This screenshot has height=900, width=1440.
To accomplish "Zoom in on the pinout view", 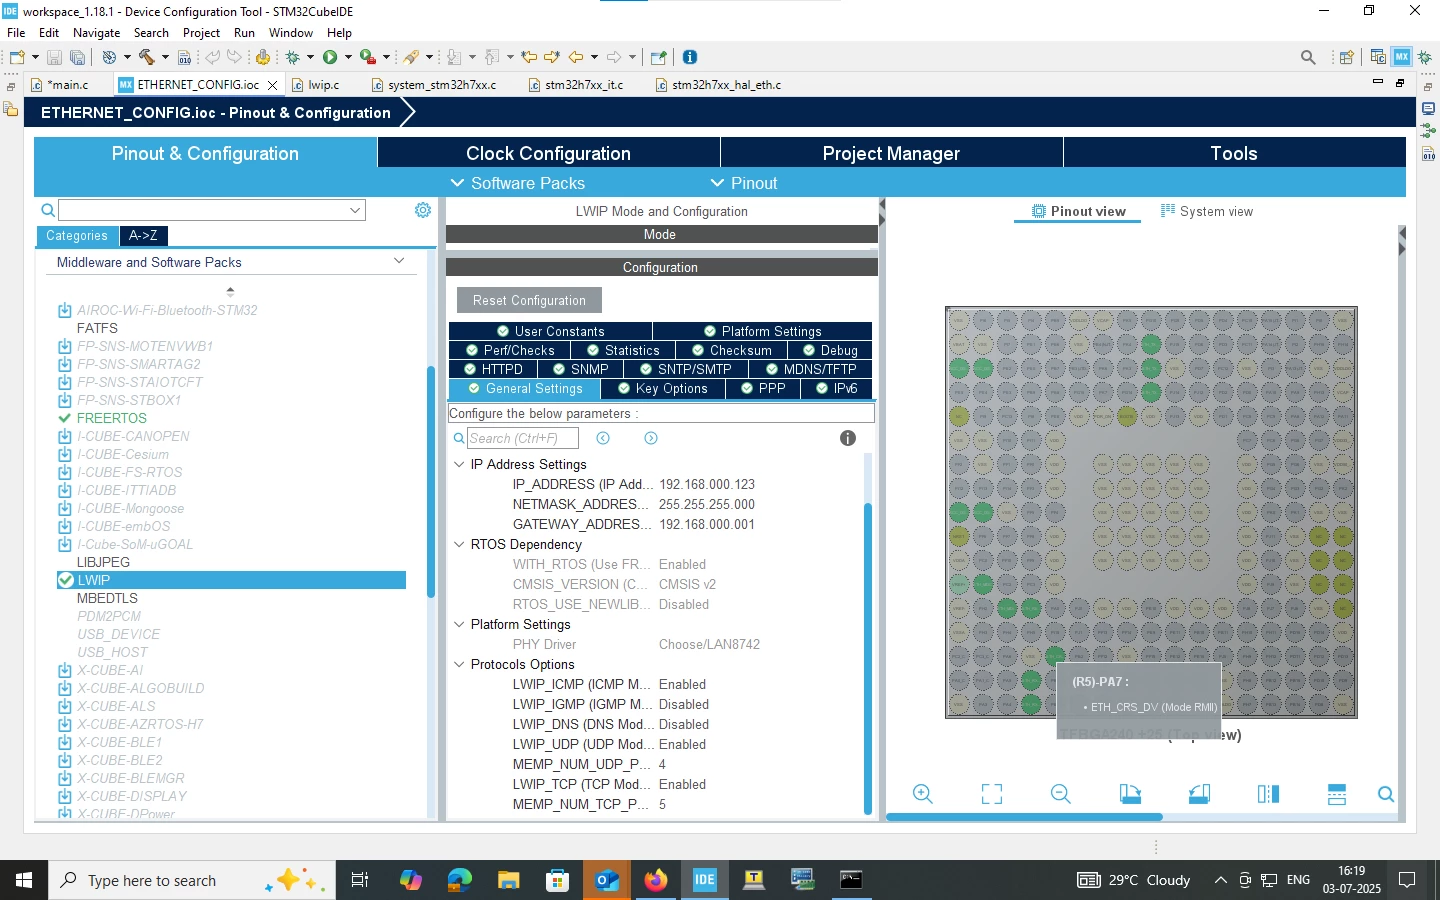I will [922, 794].
